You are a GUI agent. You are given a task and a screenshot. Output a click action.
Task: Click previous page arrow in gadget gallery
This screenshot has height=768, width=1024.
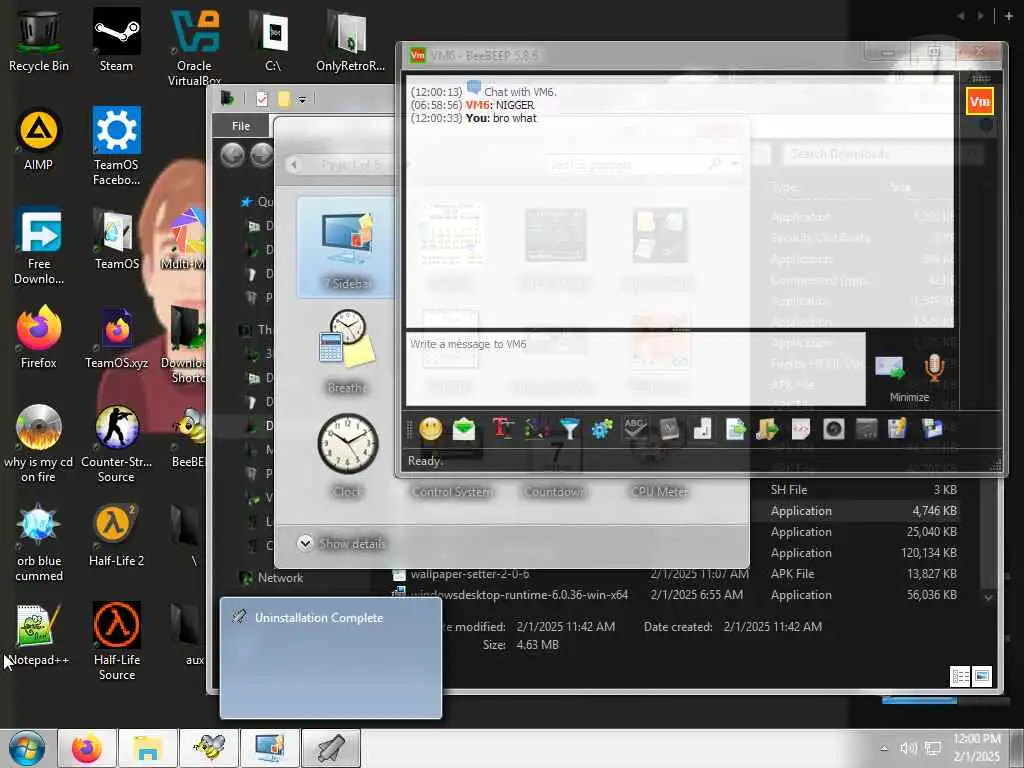(x=294, y=165)
